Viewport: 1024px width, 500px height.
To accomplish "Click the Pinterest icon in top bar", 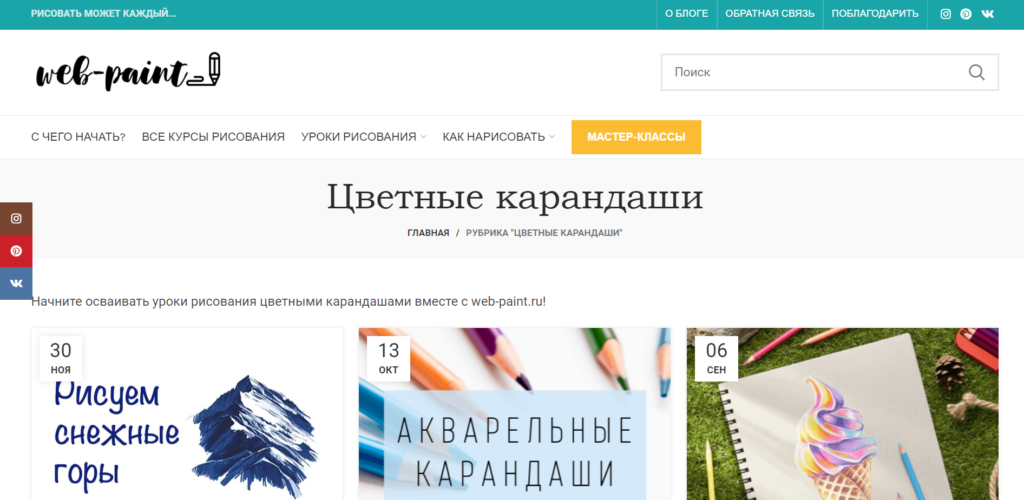I will [x=966, y=14].
